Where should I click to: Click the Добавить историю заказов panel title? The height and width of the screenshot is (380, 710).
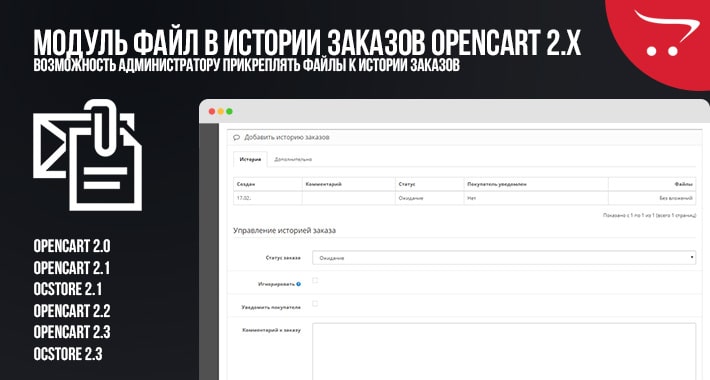[287, 137]
